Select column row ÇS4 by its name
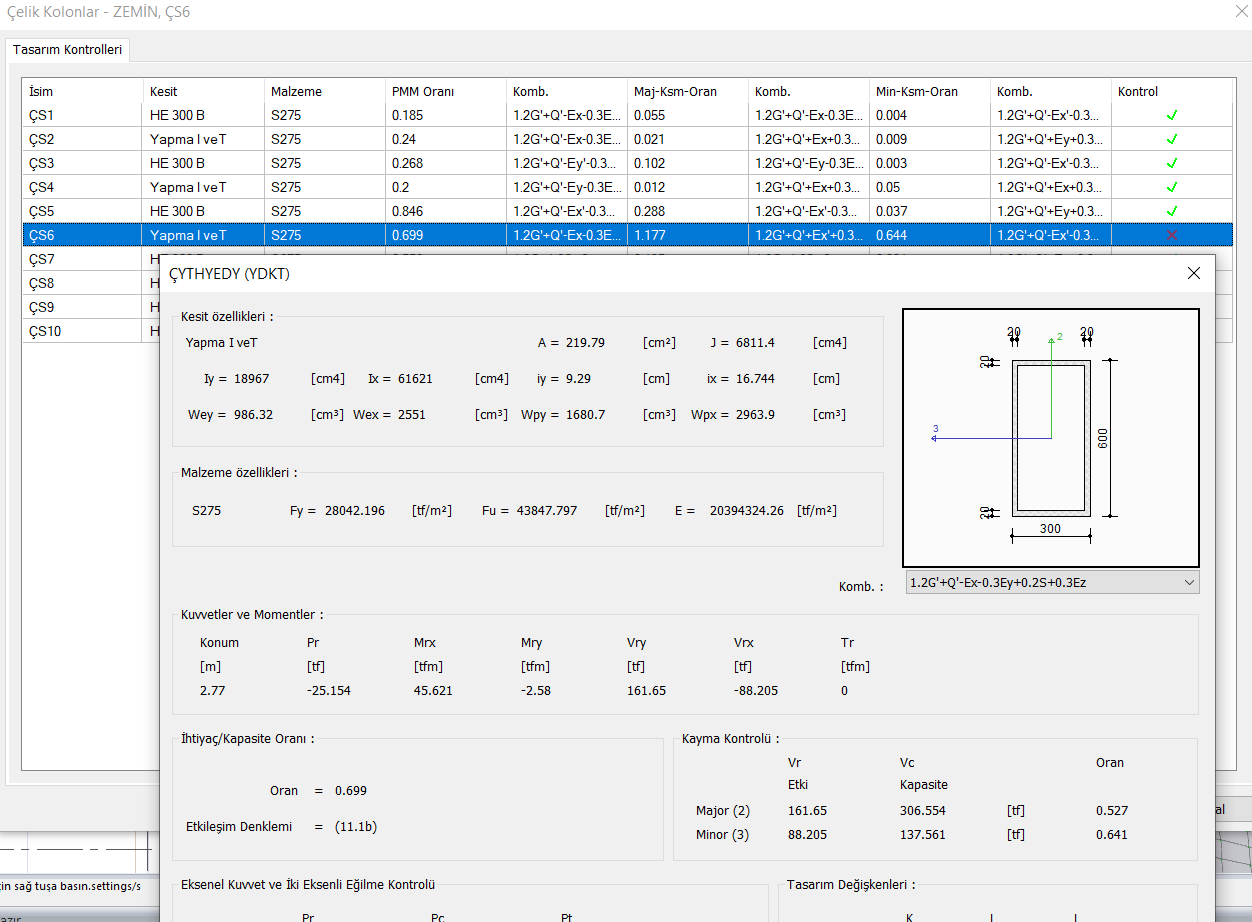This screenshot has height=922, width=1252. (42, 187)
